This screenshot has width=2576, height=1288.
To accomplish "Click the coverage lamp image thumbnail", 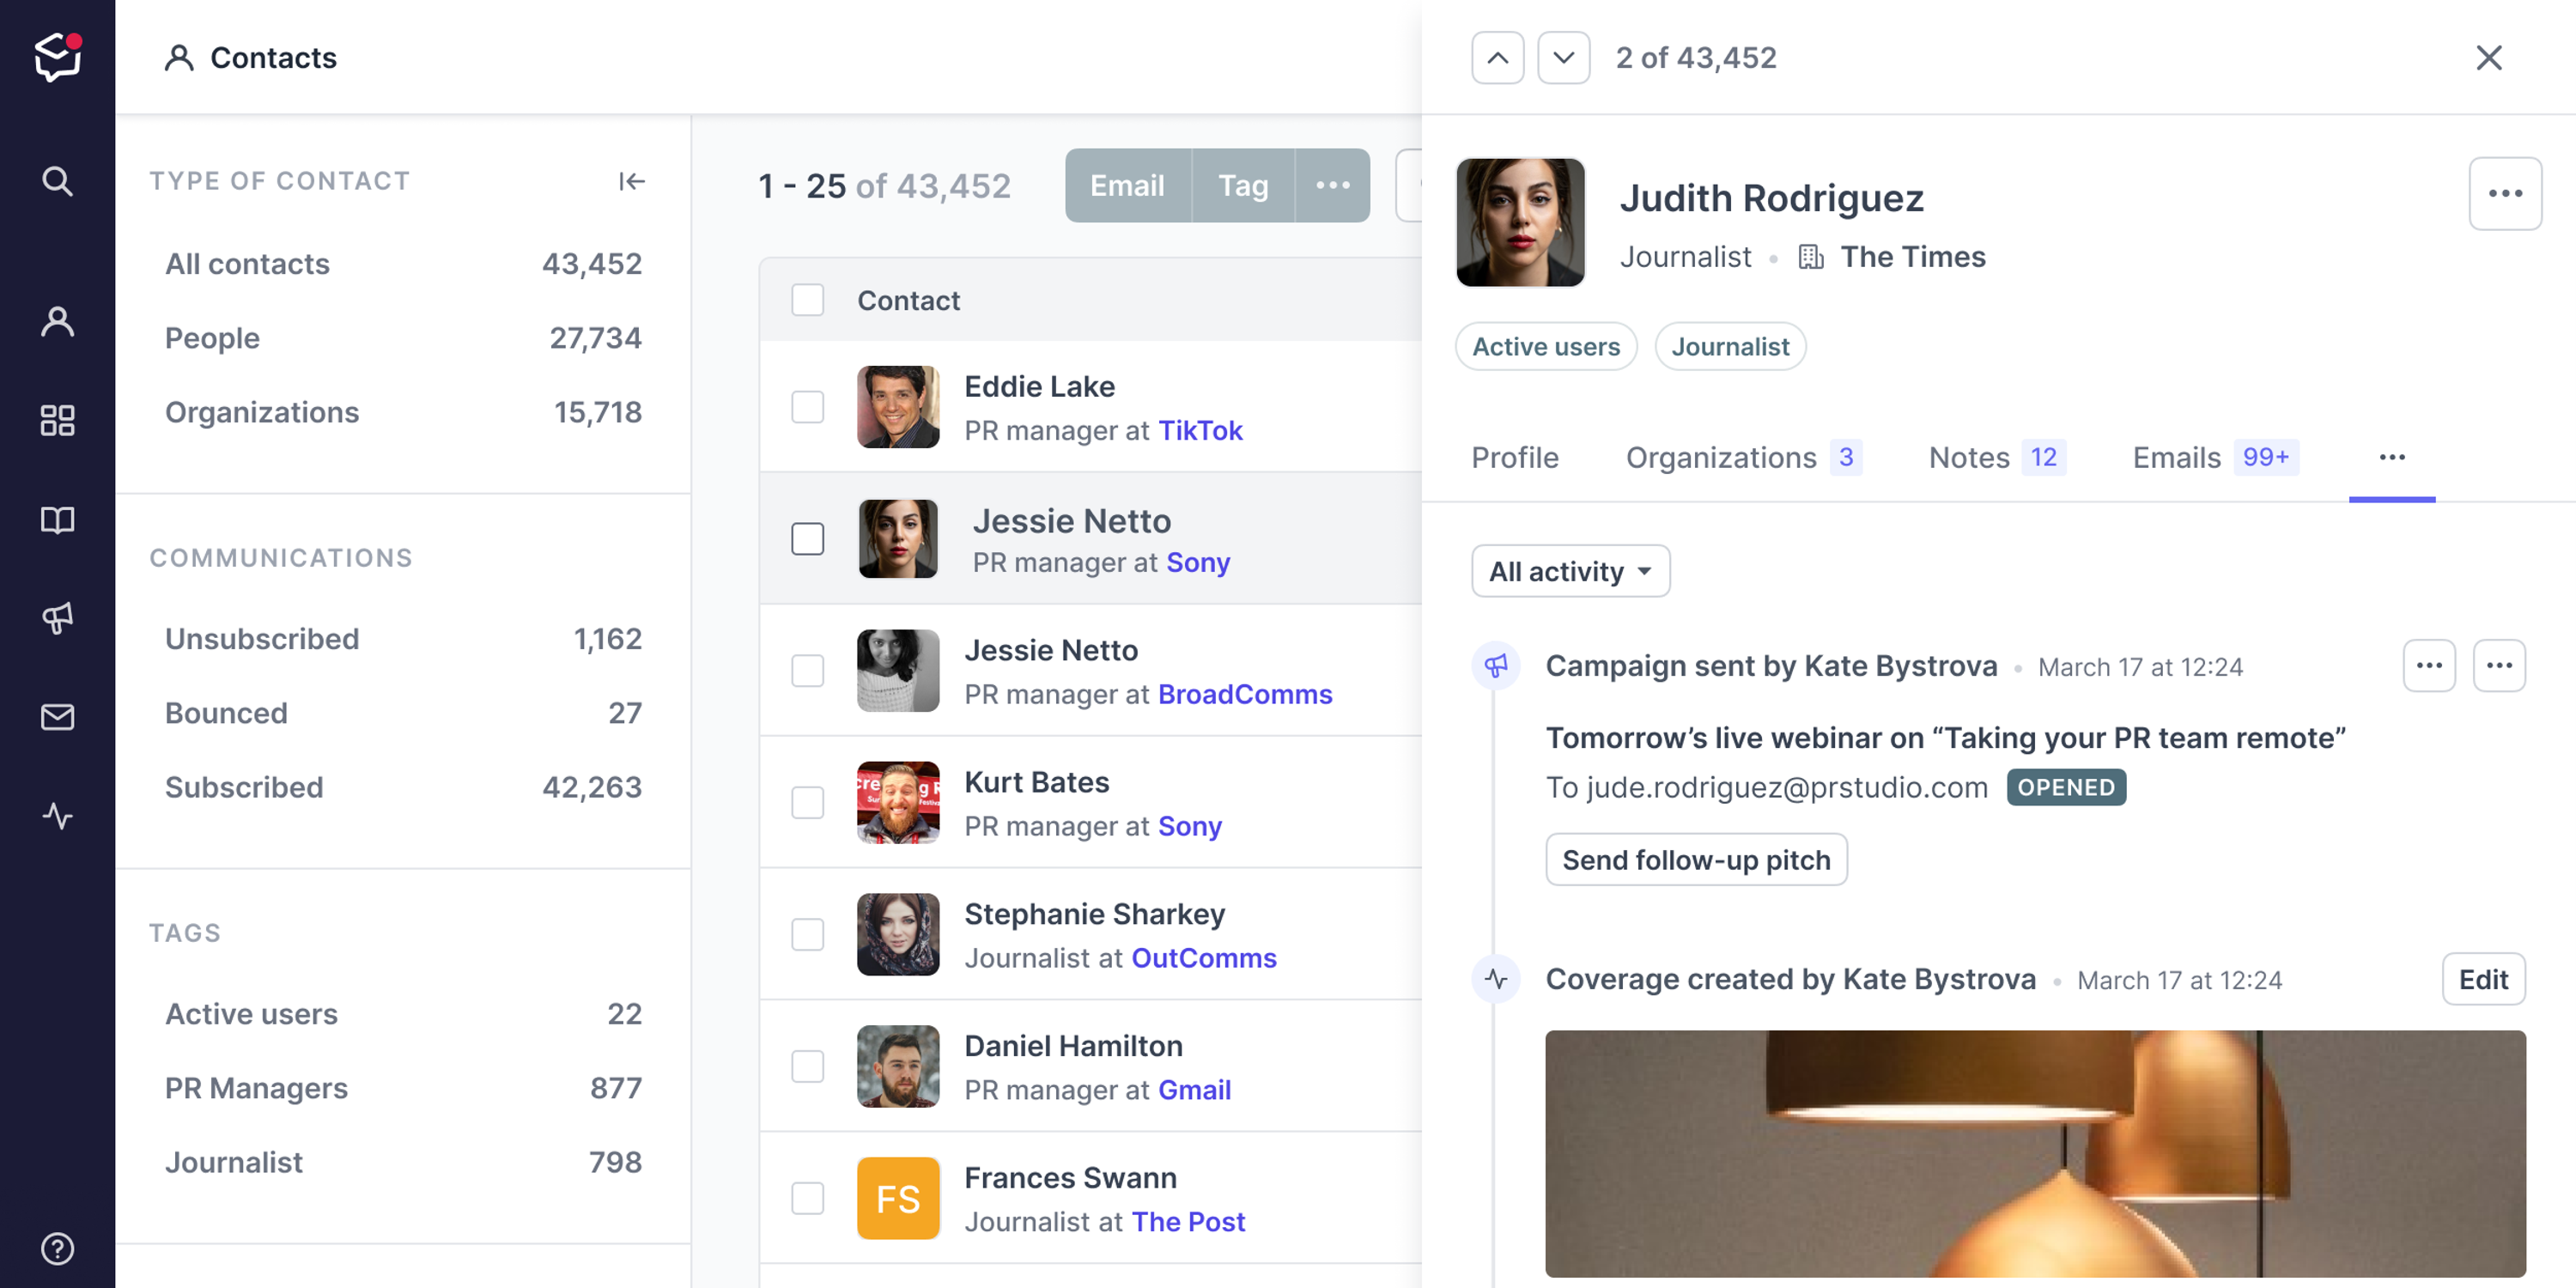I will pyautogui.click(x=2034, y=1152).
